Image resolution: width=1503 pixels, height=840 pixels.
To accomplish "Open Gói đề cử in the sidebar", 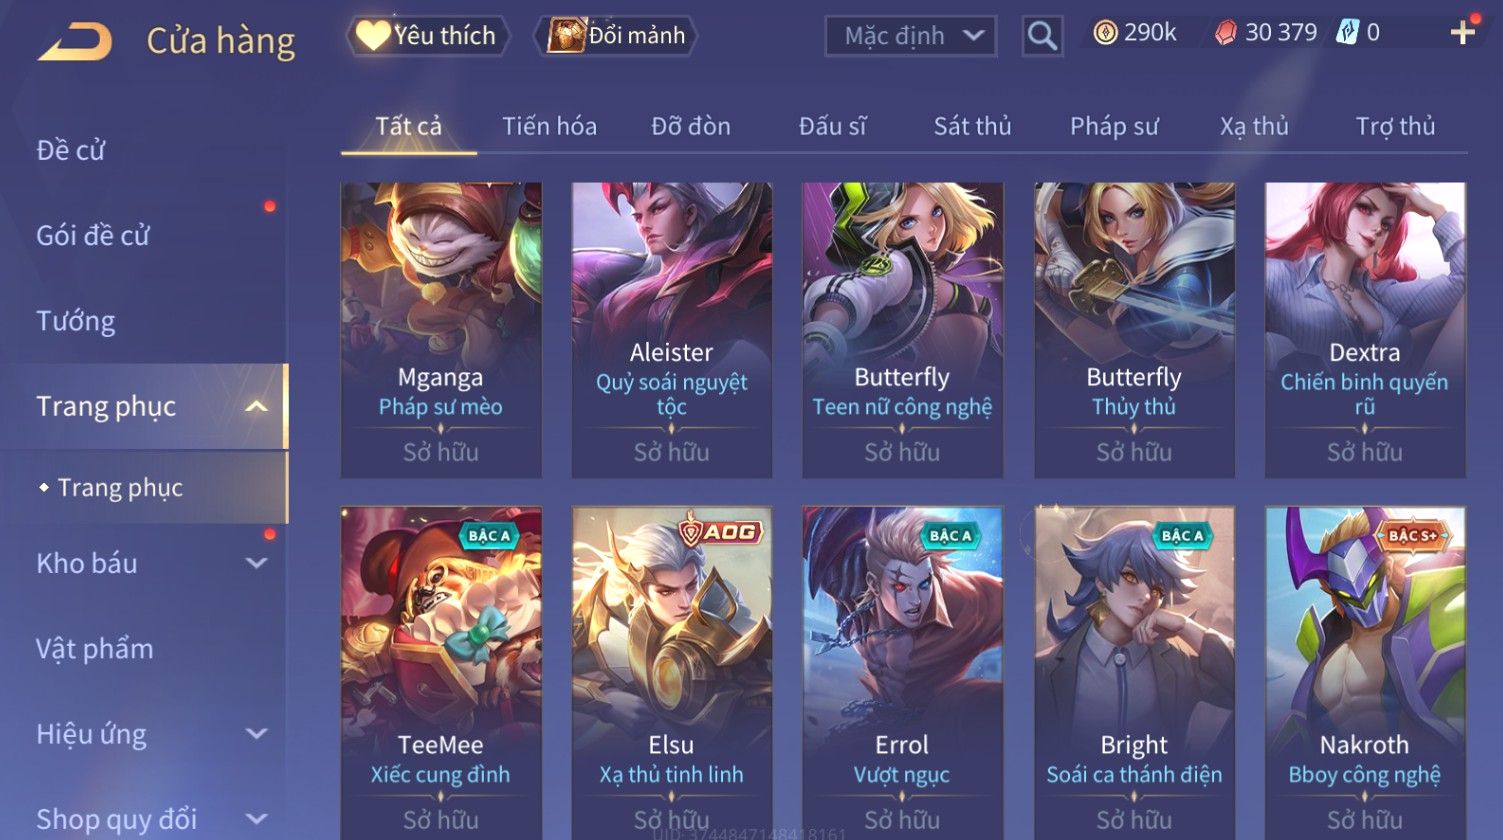I will [x=93, y=235].
